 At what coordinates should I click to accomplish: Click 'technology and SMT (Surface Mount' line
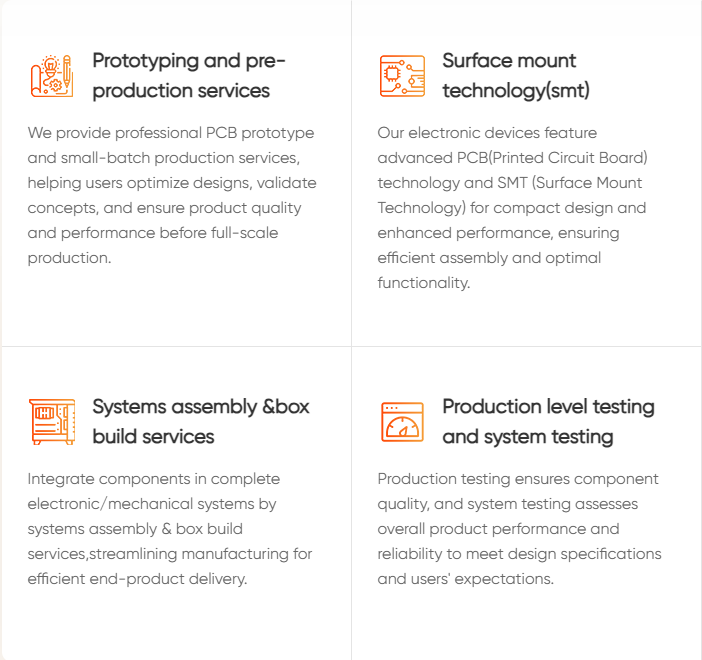509,183
